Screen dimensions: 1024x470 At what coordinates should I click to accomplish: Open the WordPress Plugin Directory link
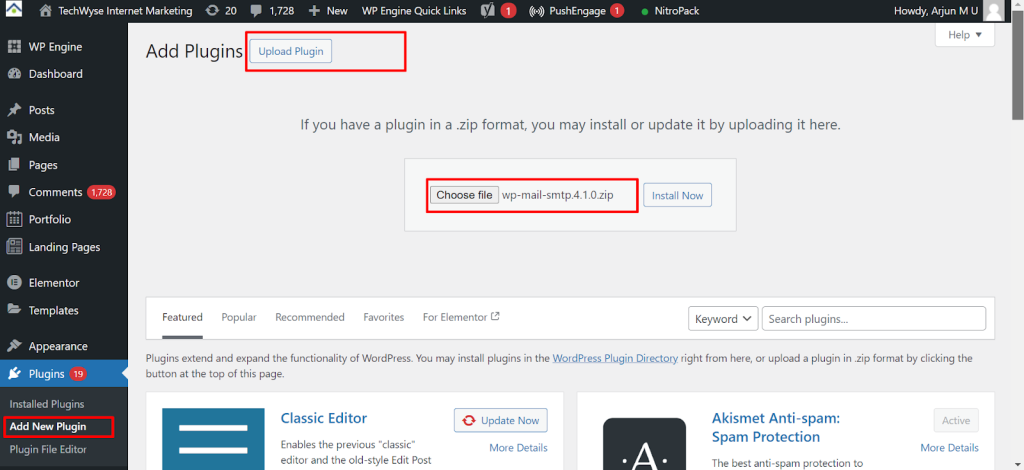(615, 358)
